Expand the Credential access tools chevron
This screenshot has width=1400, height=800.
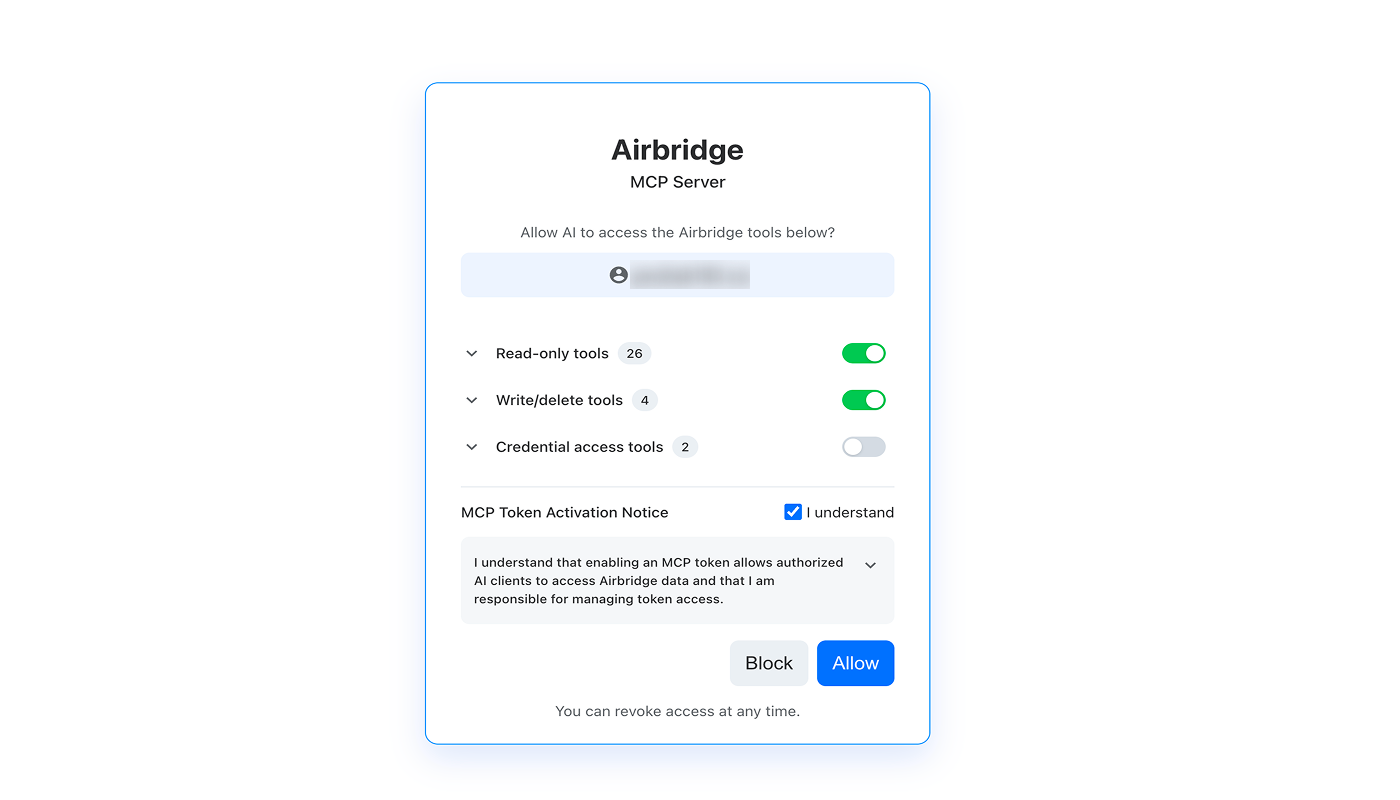(x=472, y=447)
